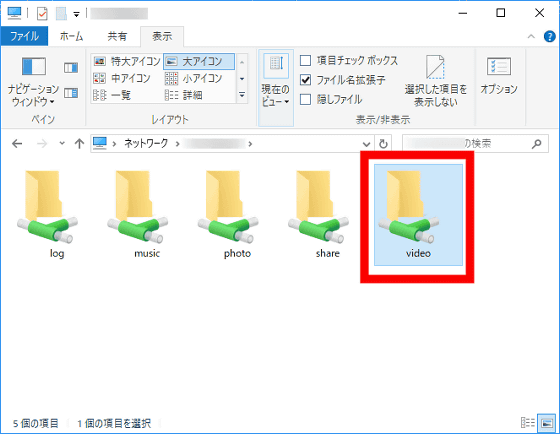Select the 表示 ribbon tab
560x434 pixels.
pos(162,36)
